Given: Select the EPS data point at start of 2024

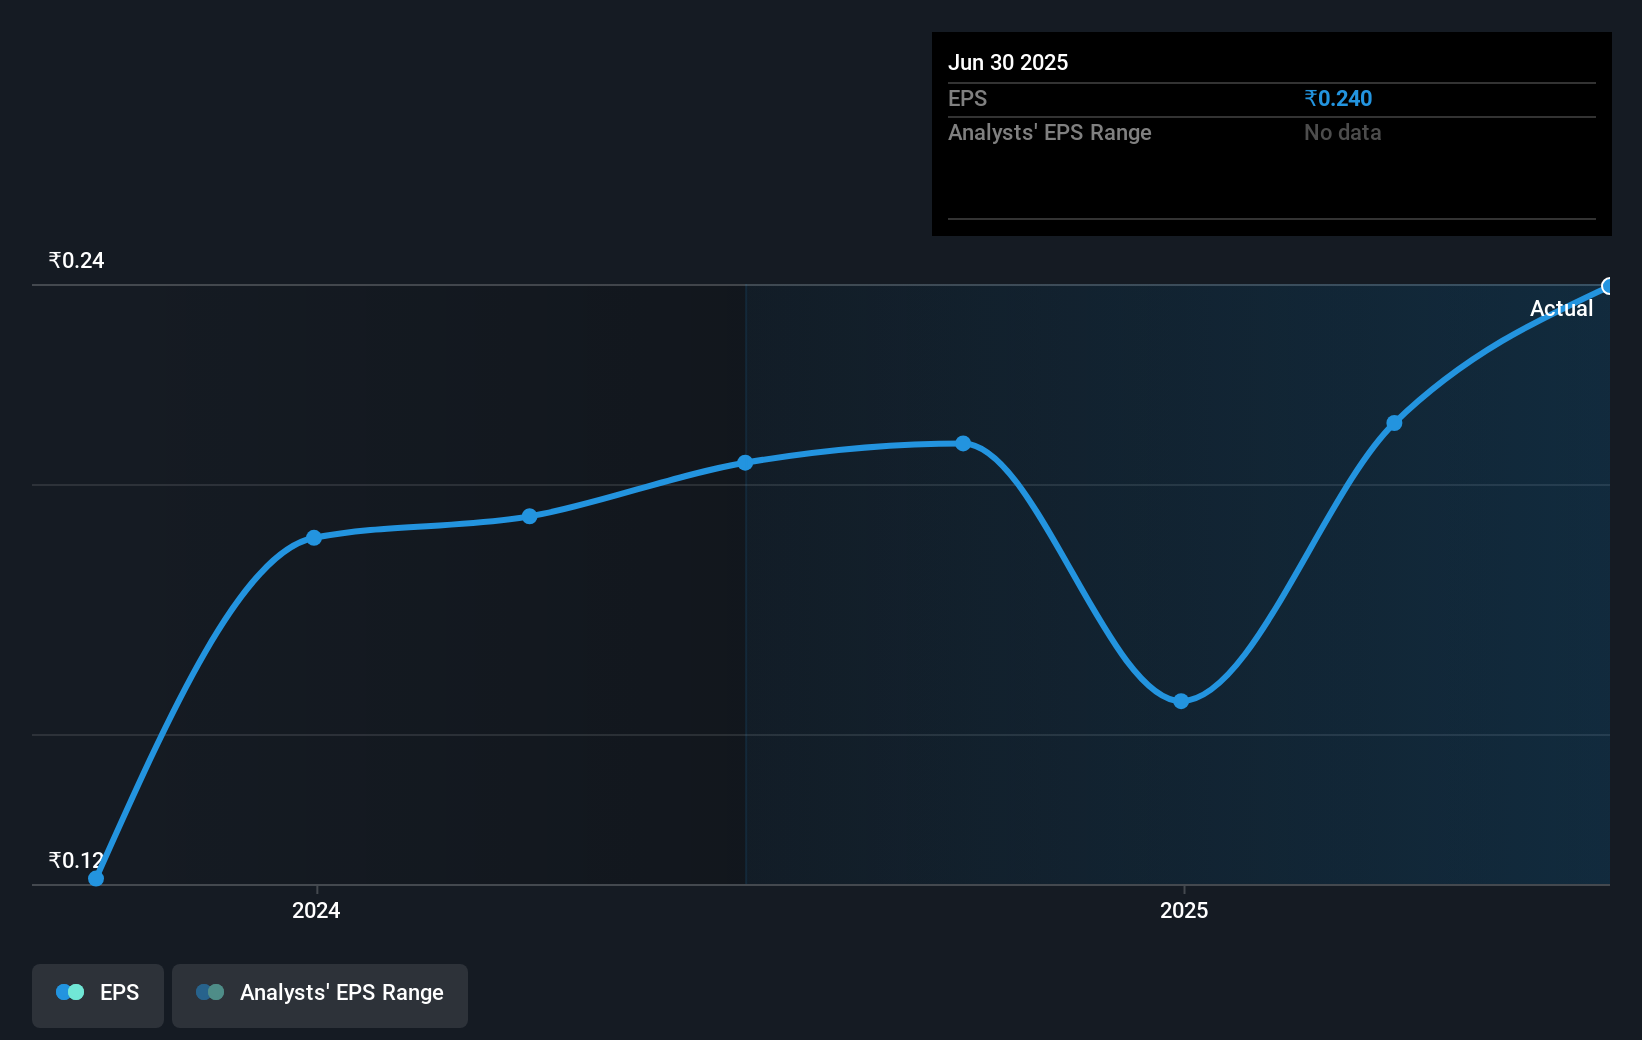Looking at the screenshot, I should pyautogui.click(x=314, y=538).
